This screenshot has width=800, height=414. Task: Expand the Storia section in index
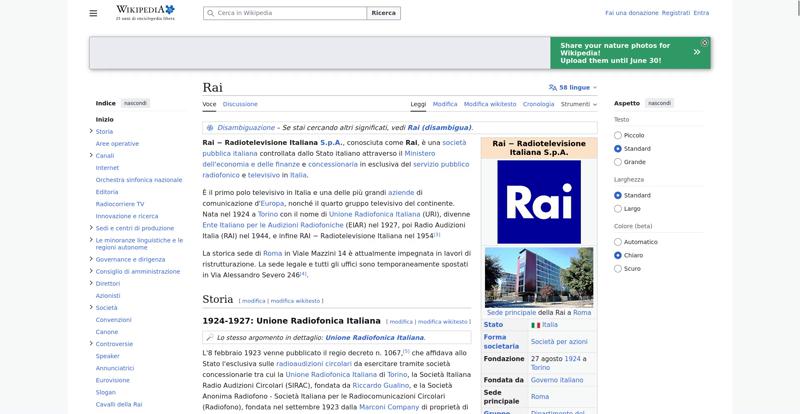(91, 131)
